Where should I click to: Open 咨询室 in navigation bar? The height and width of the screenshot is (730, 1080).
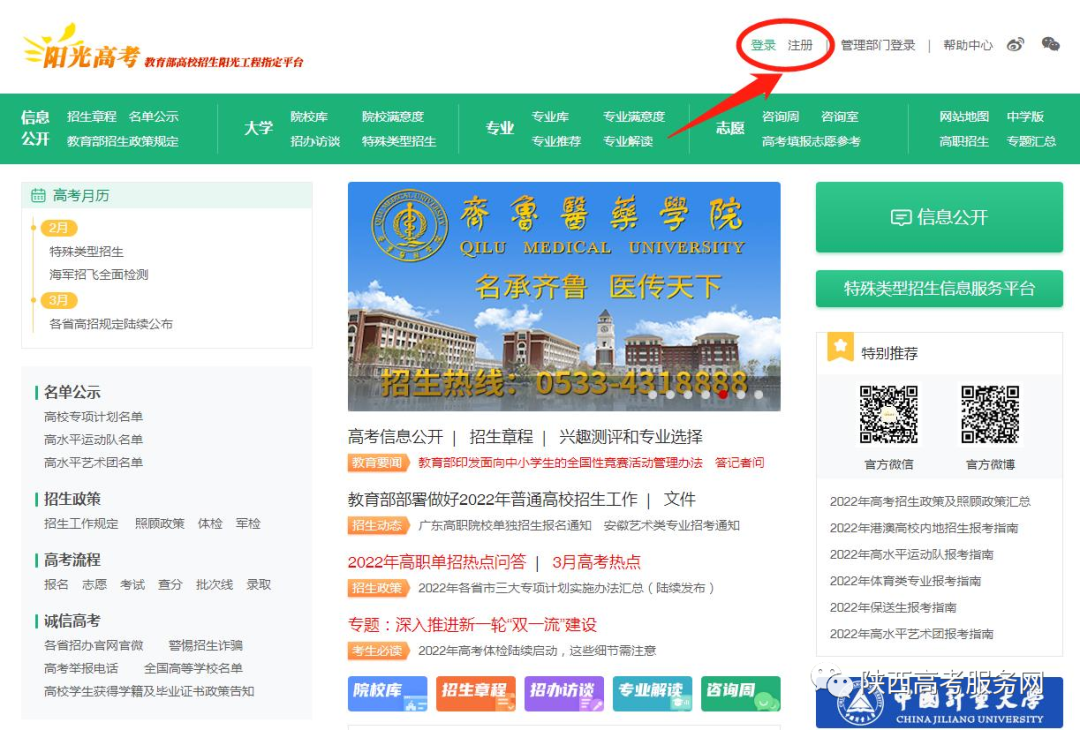pos(840,116)
